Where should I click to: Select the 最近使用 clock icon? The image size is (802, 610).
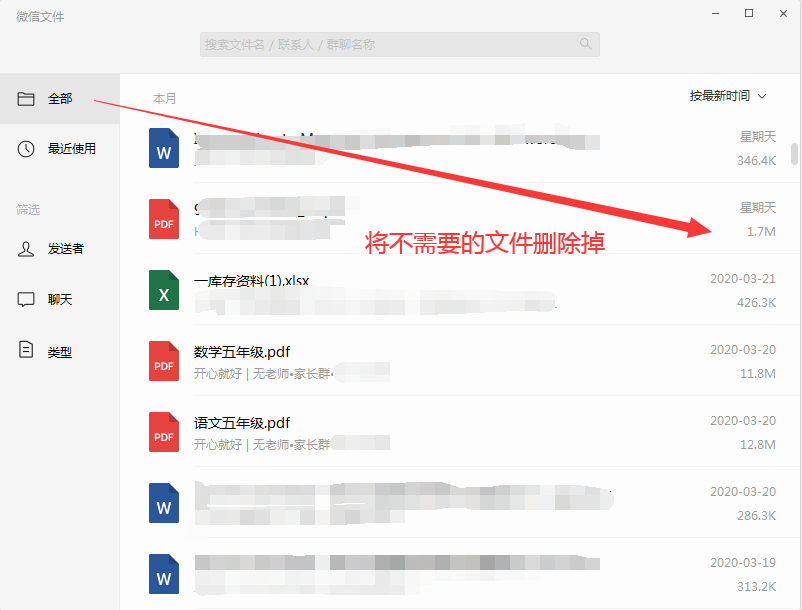coord(26,149)
